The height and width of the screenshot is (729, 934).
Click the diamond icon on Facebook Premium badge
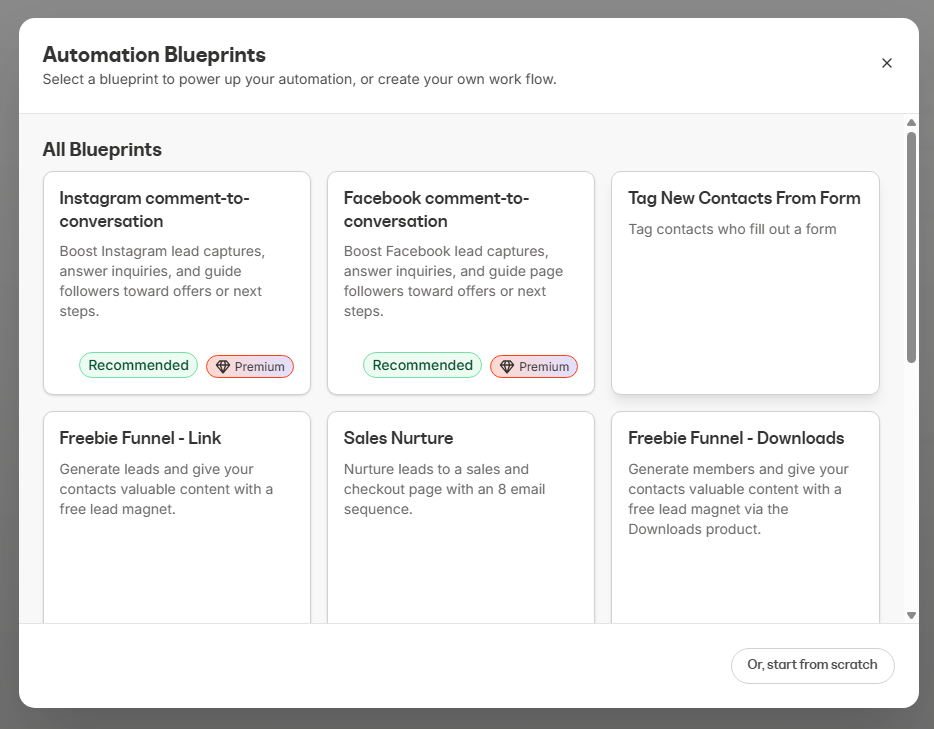507,366
